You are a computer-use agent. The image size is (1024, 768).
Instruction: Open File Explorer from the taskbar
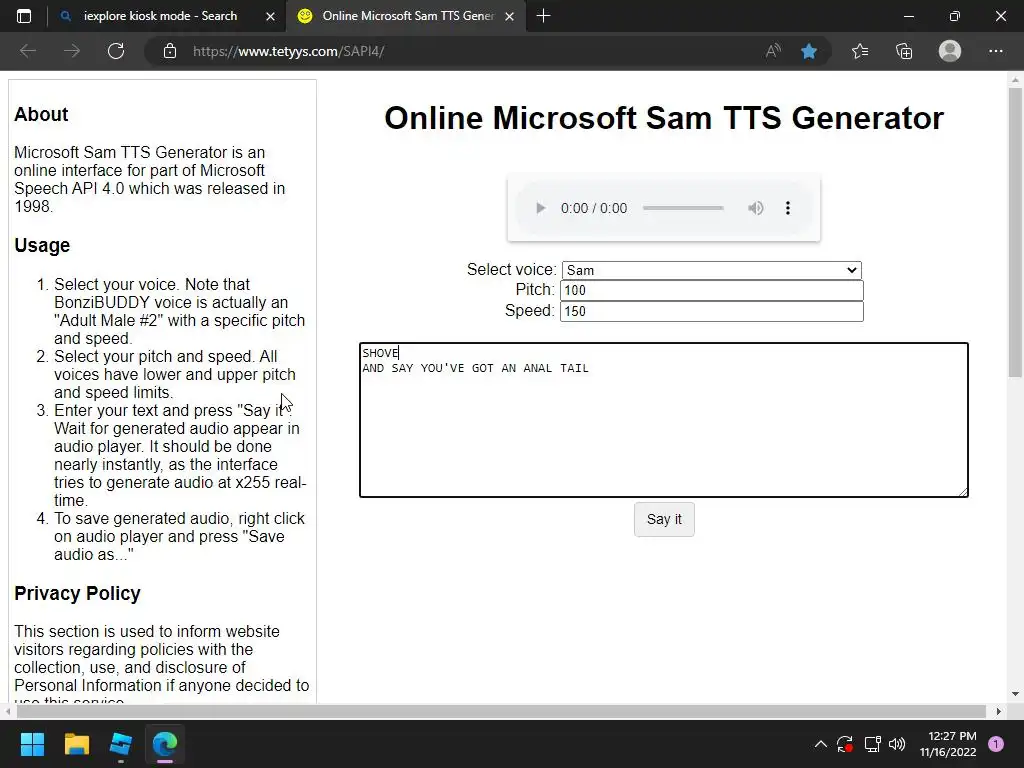76,744
